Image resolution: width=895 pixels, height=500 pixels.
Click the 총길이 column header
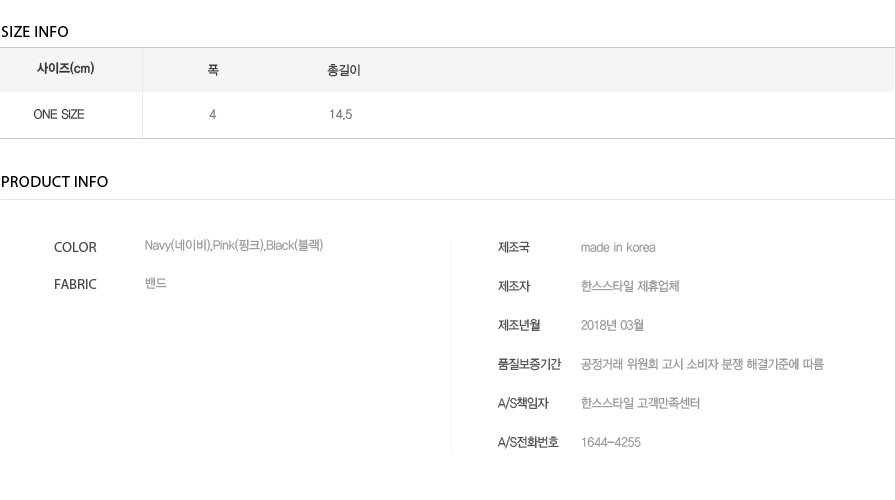(x=344, y=70)
